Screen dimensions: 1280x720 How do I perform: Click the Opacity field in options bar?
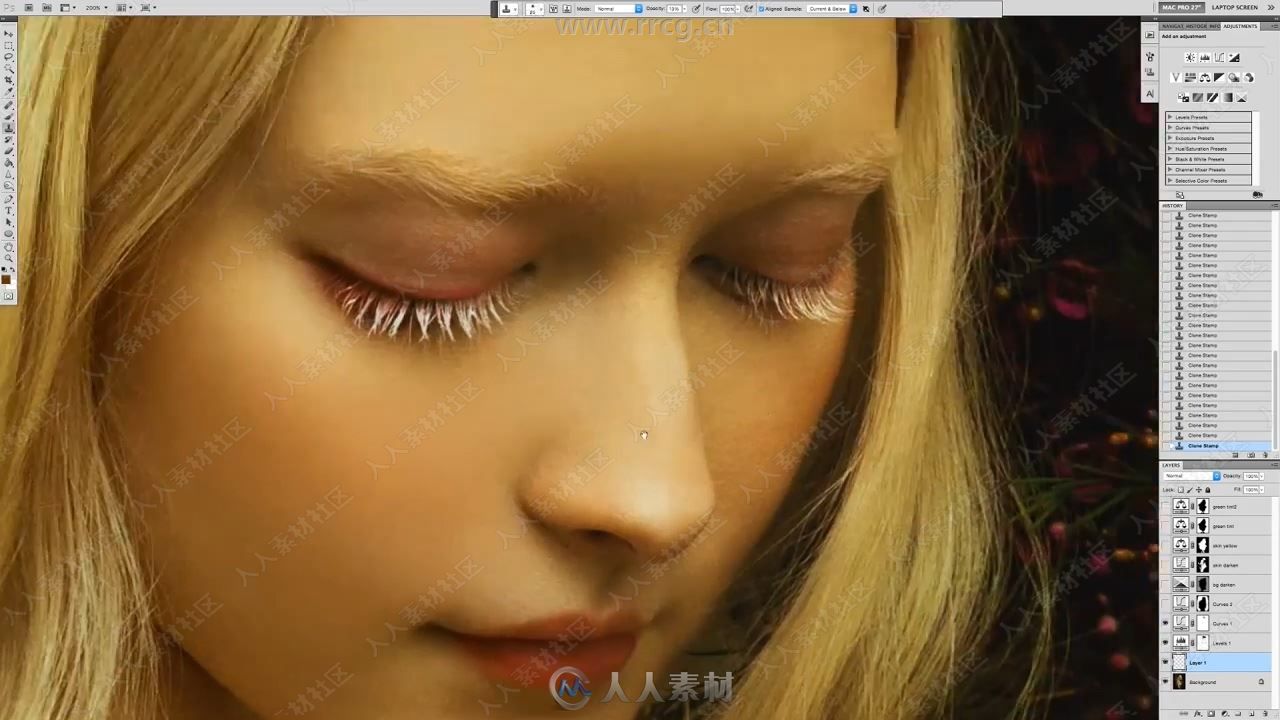(x=675, y=8)
